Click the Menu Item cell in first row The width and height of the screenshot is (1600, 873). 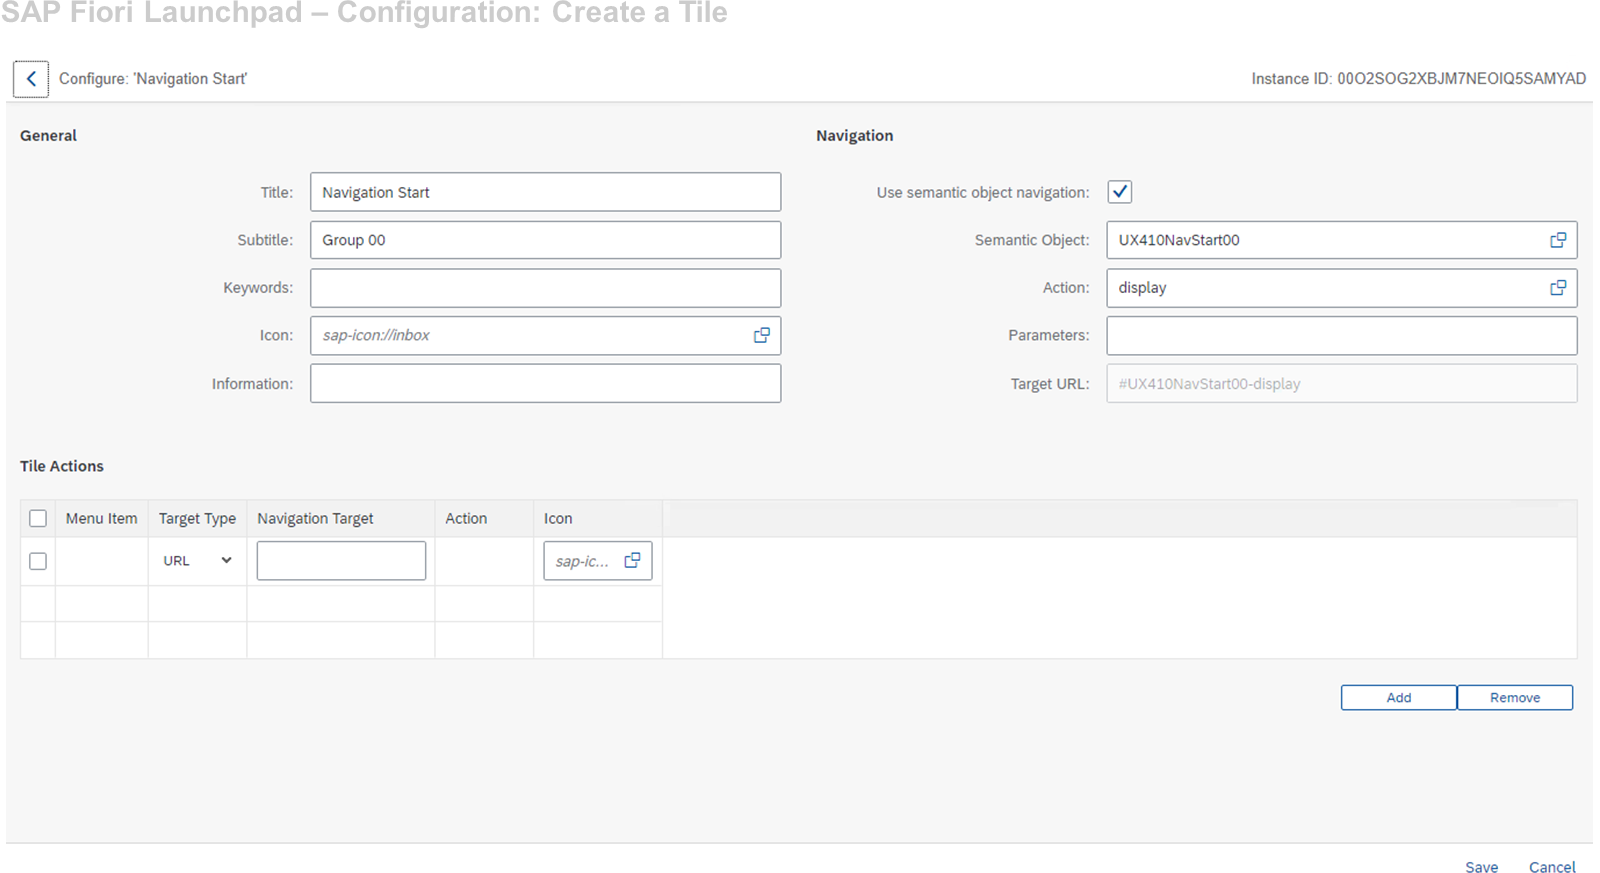(101, 561)
